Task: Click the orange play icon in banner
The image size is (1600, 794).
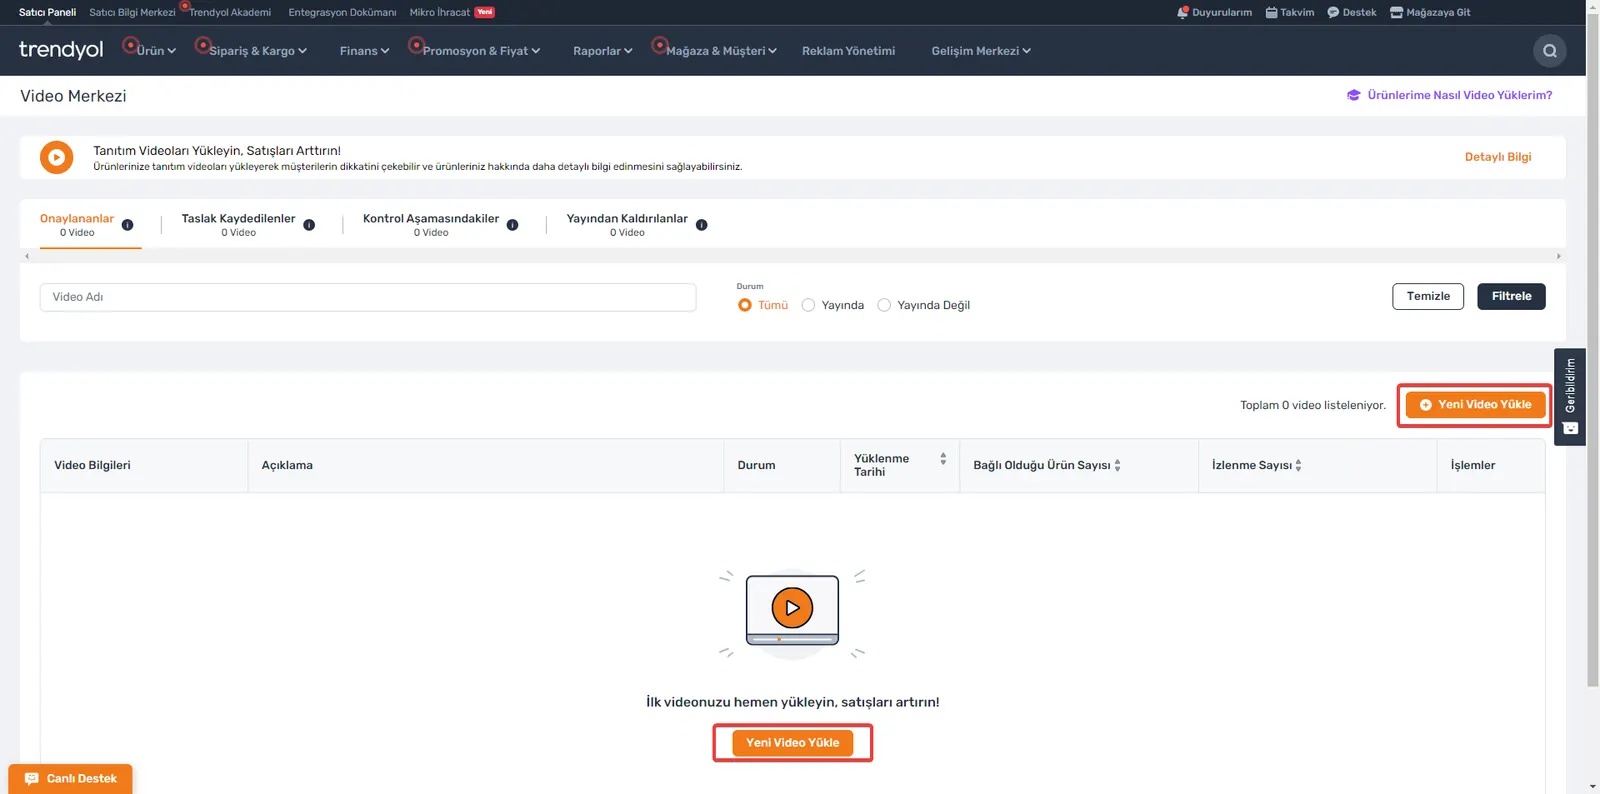Action: coord(57,157)
